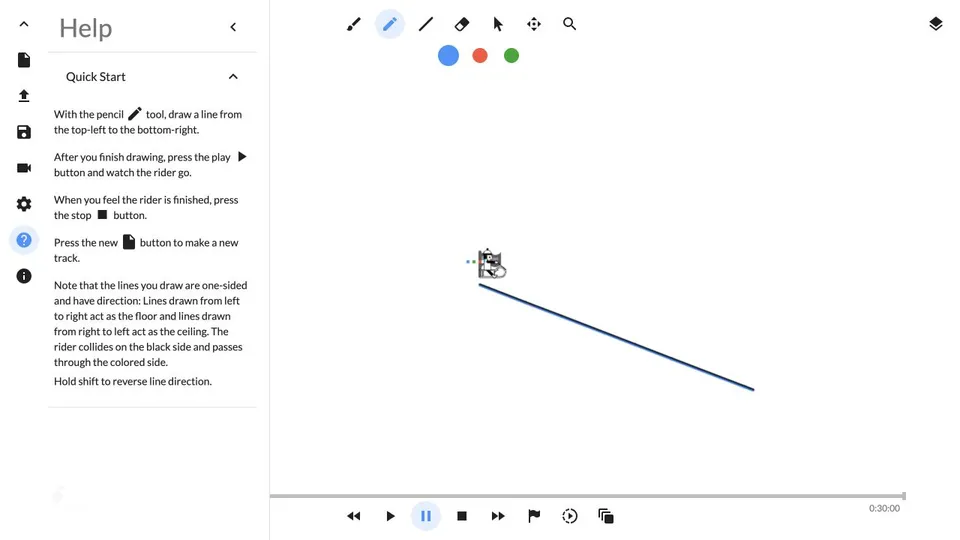960x540 pixels.
Task: Click the drawn blue track line
Action: 617,337
